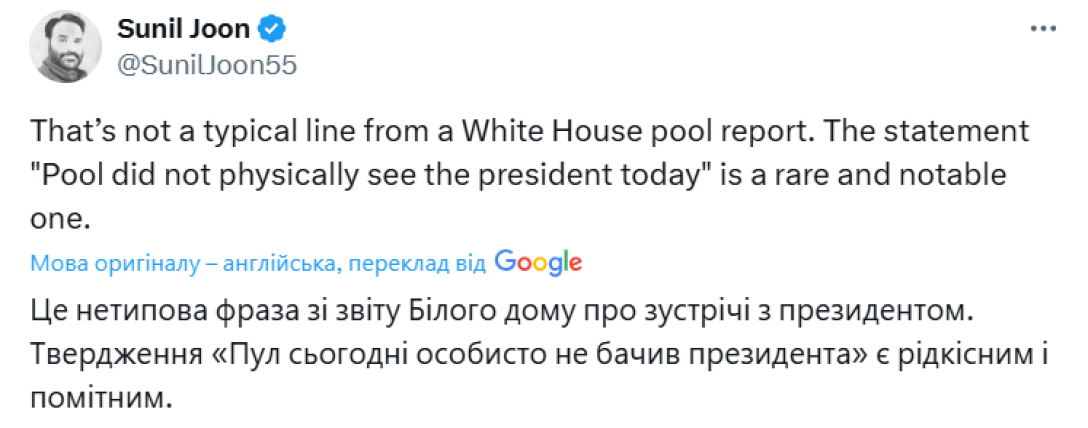This screenshot has height=428, width=1088.
Task: Click the @SunilJoon55 handle
Action: [x=207, y=65]
